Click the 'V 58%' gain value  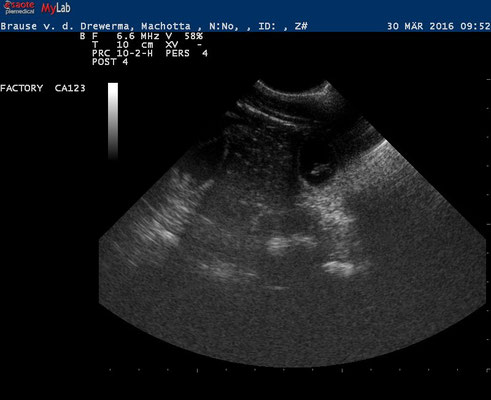184,36
